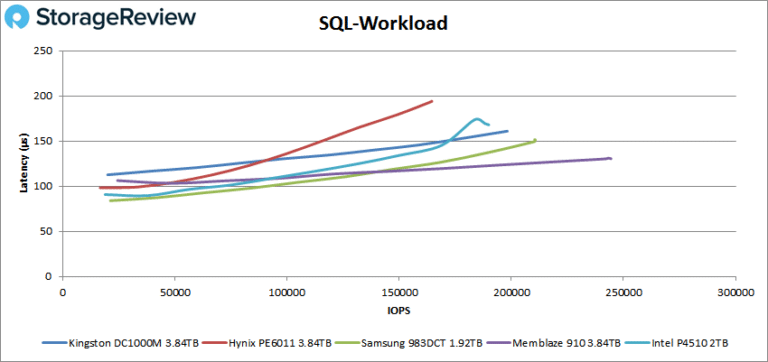Screen dimensions: 768x362
Task: Click the IOPS axis title
Action: tap(399, 311)
